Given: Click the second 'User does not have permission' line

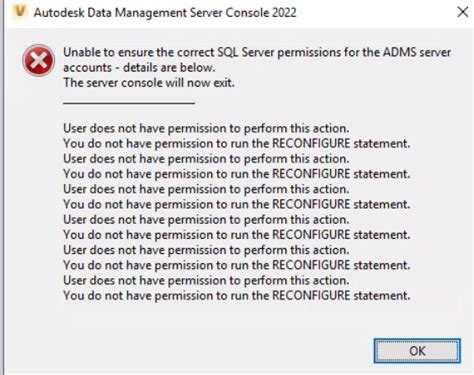Looking at the screenshot, I should pos(206,159).
